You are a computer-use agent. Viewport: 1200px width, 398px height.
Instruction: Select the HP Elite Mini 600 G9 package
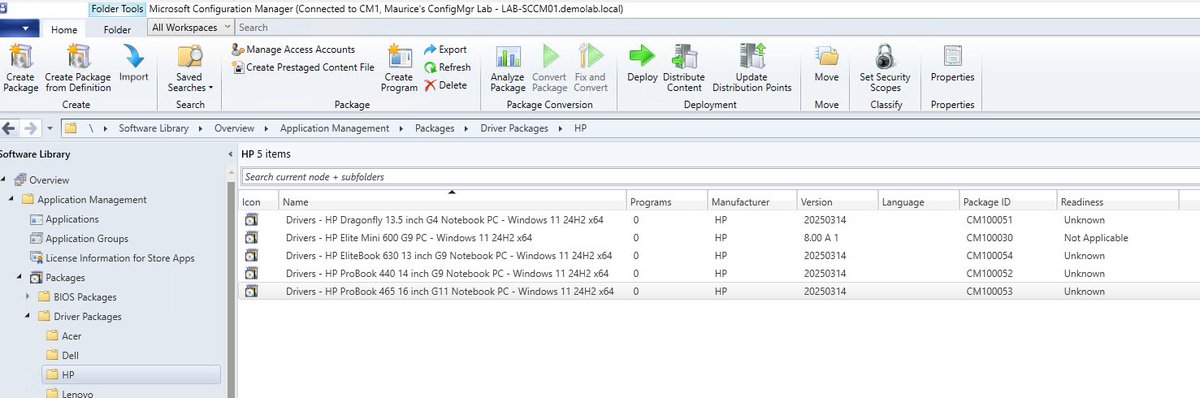(x=720, y=238)
